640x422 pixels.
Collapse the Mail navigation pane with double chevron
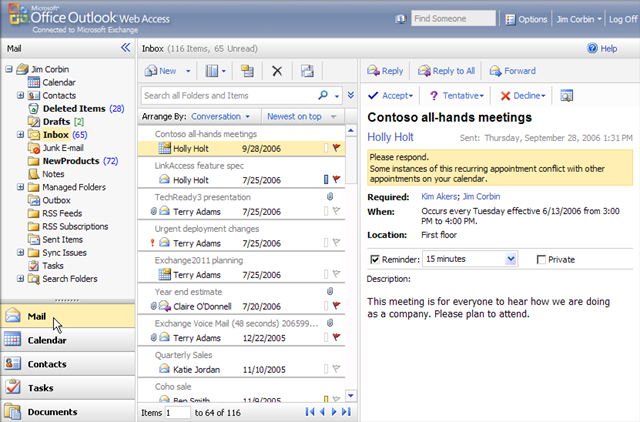125,47
